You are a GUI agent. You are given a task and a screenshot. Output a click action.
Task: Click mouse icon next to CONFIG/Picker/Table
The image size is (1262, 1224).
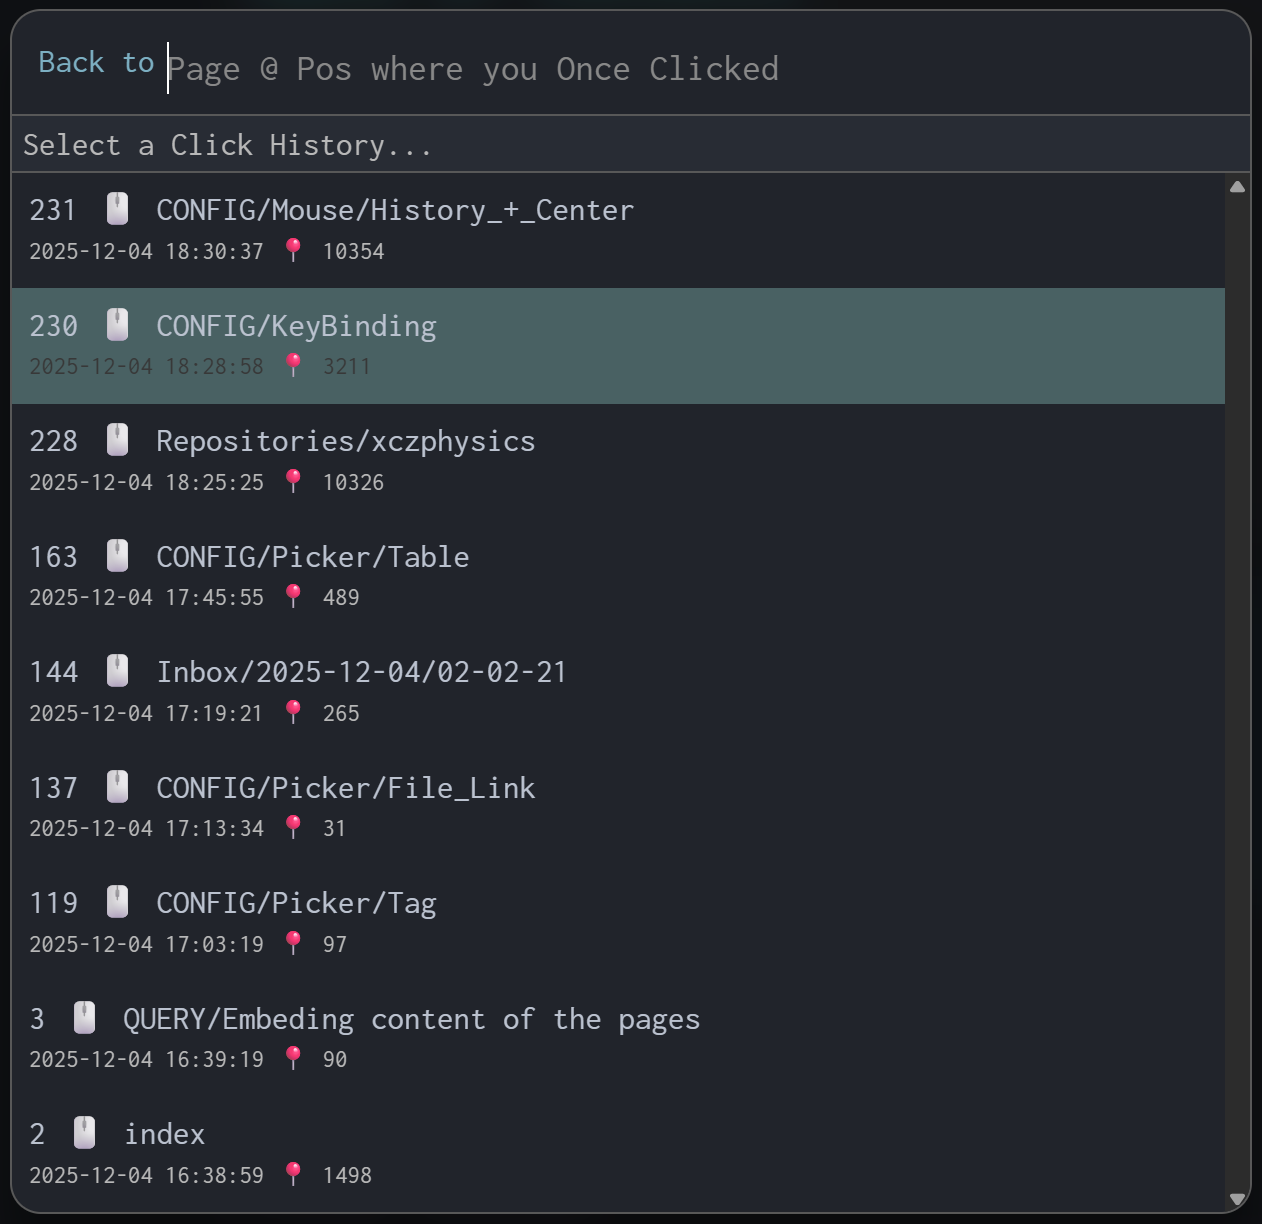click(x=117, y=556)
